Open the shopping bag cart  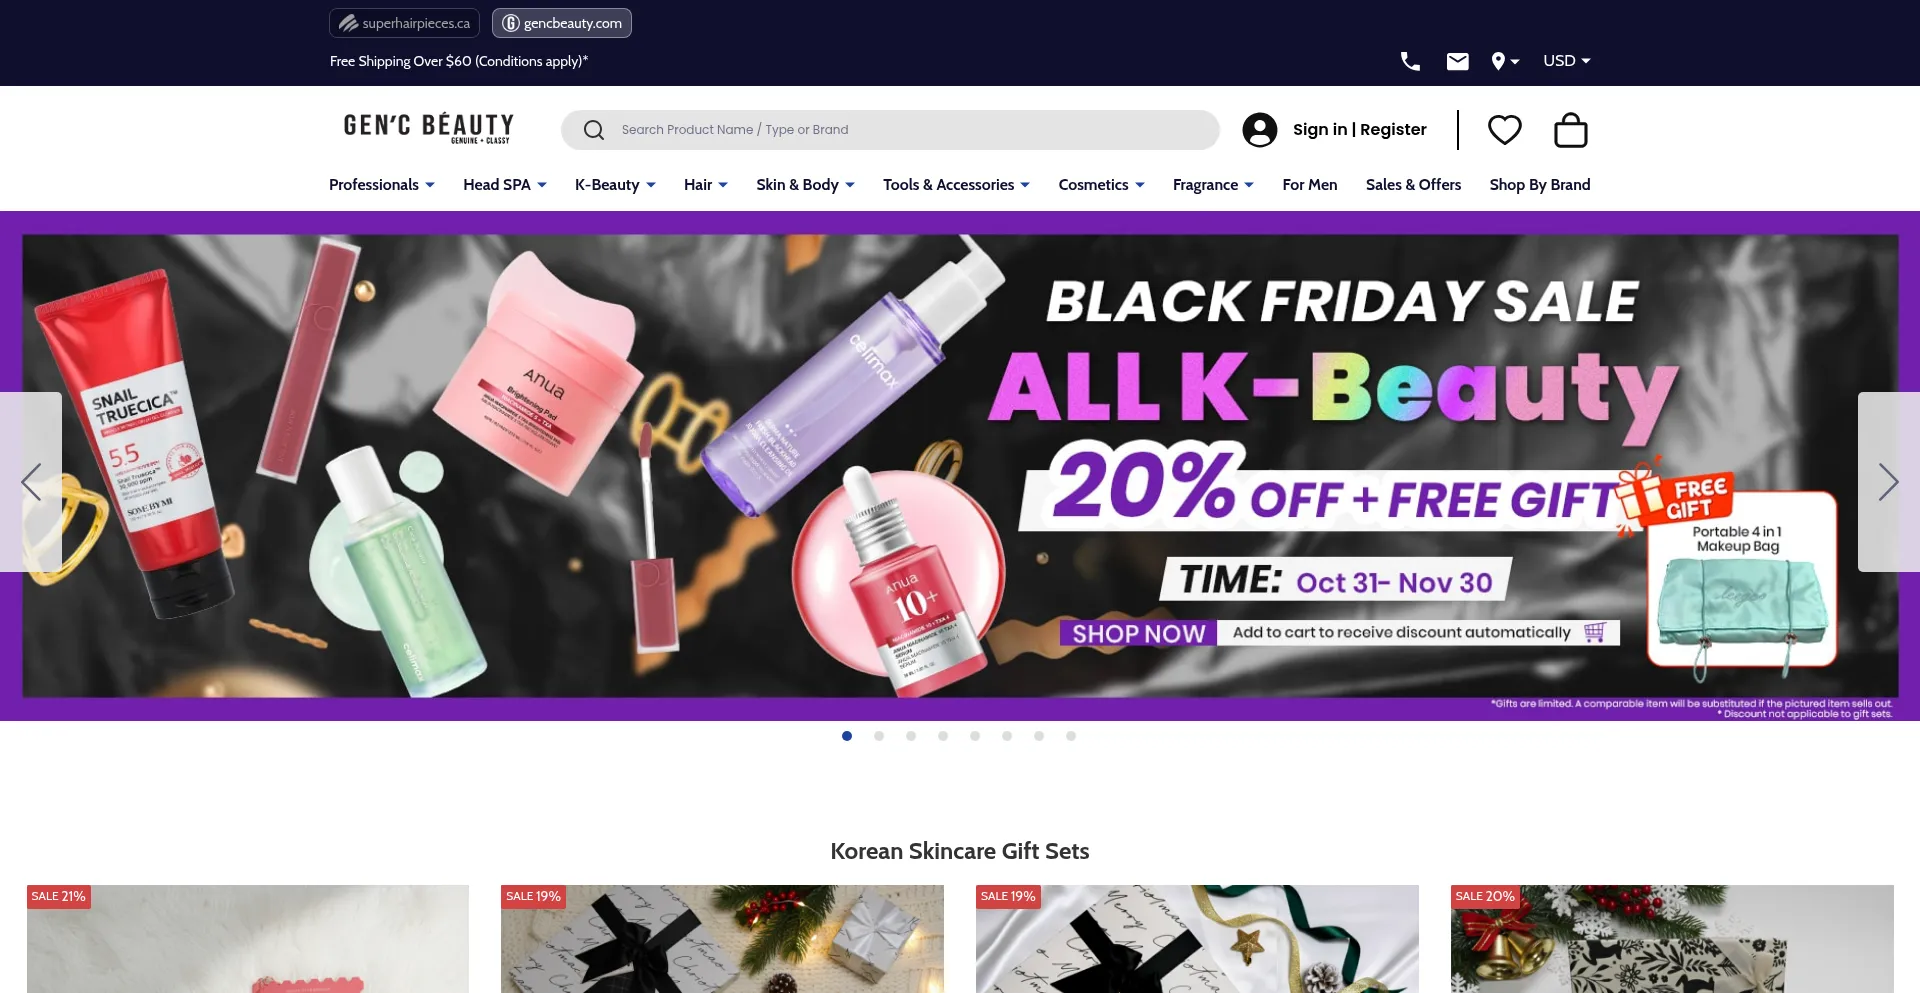pyautogui.click(x=1571, y=130)
